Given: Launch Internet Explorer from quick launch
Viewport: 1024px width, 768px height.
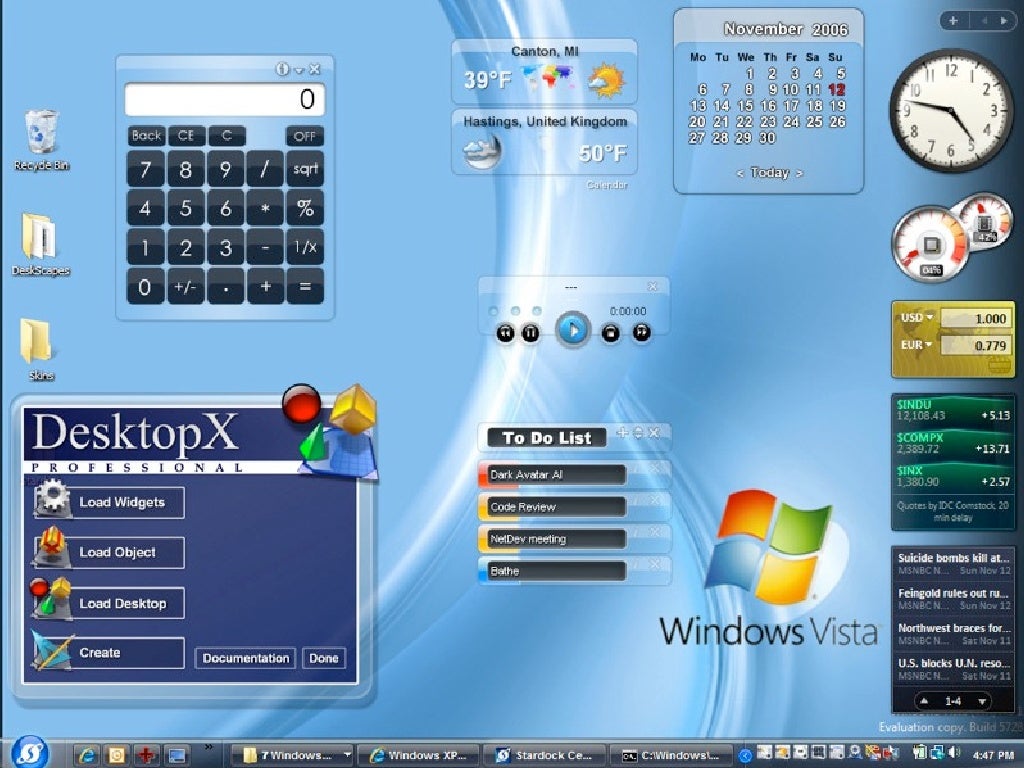Looking at the screenshot, I should (x=87, y=756).
